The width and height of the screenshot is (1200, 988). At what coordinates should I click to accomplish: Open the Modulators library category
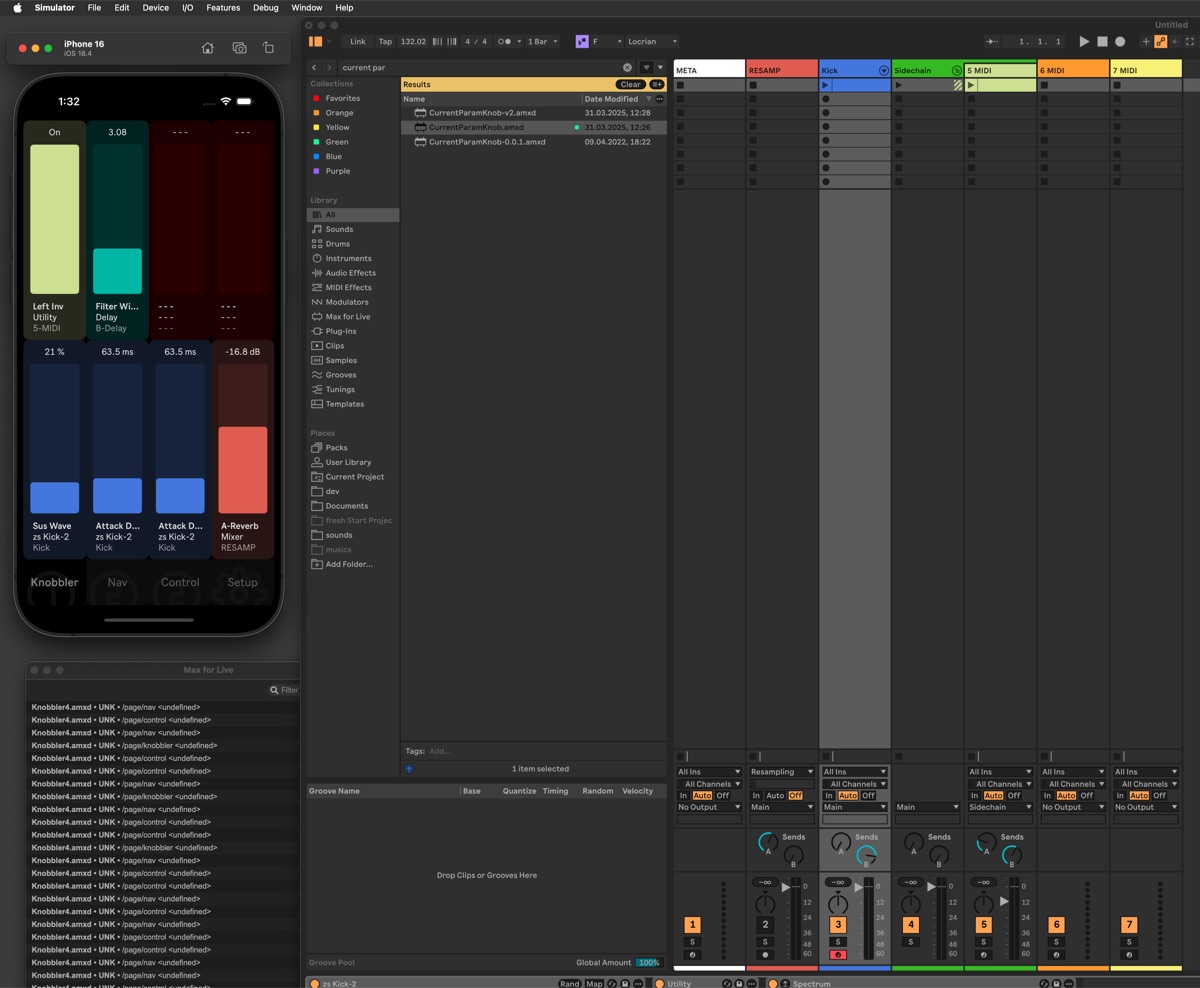pos(347,302)
